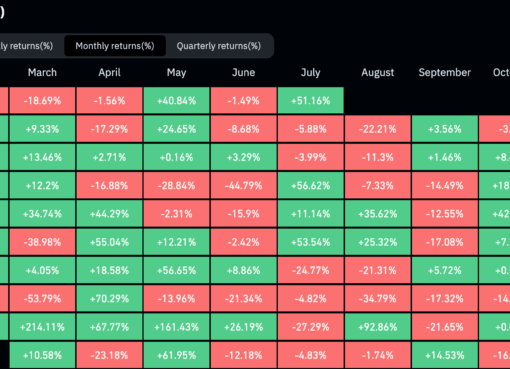The width and height of the screenshot is (510, 369).
Task: Select the +214.11% March cell
Action: [42, 327]
